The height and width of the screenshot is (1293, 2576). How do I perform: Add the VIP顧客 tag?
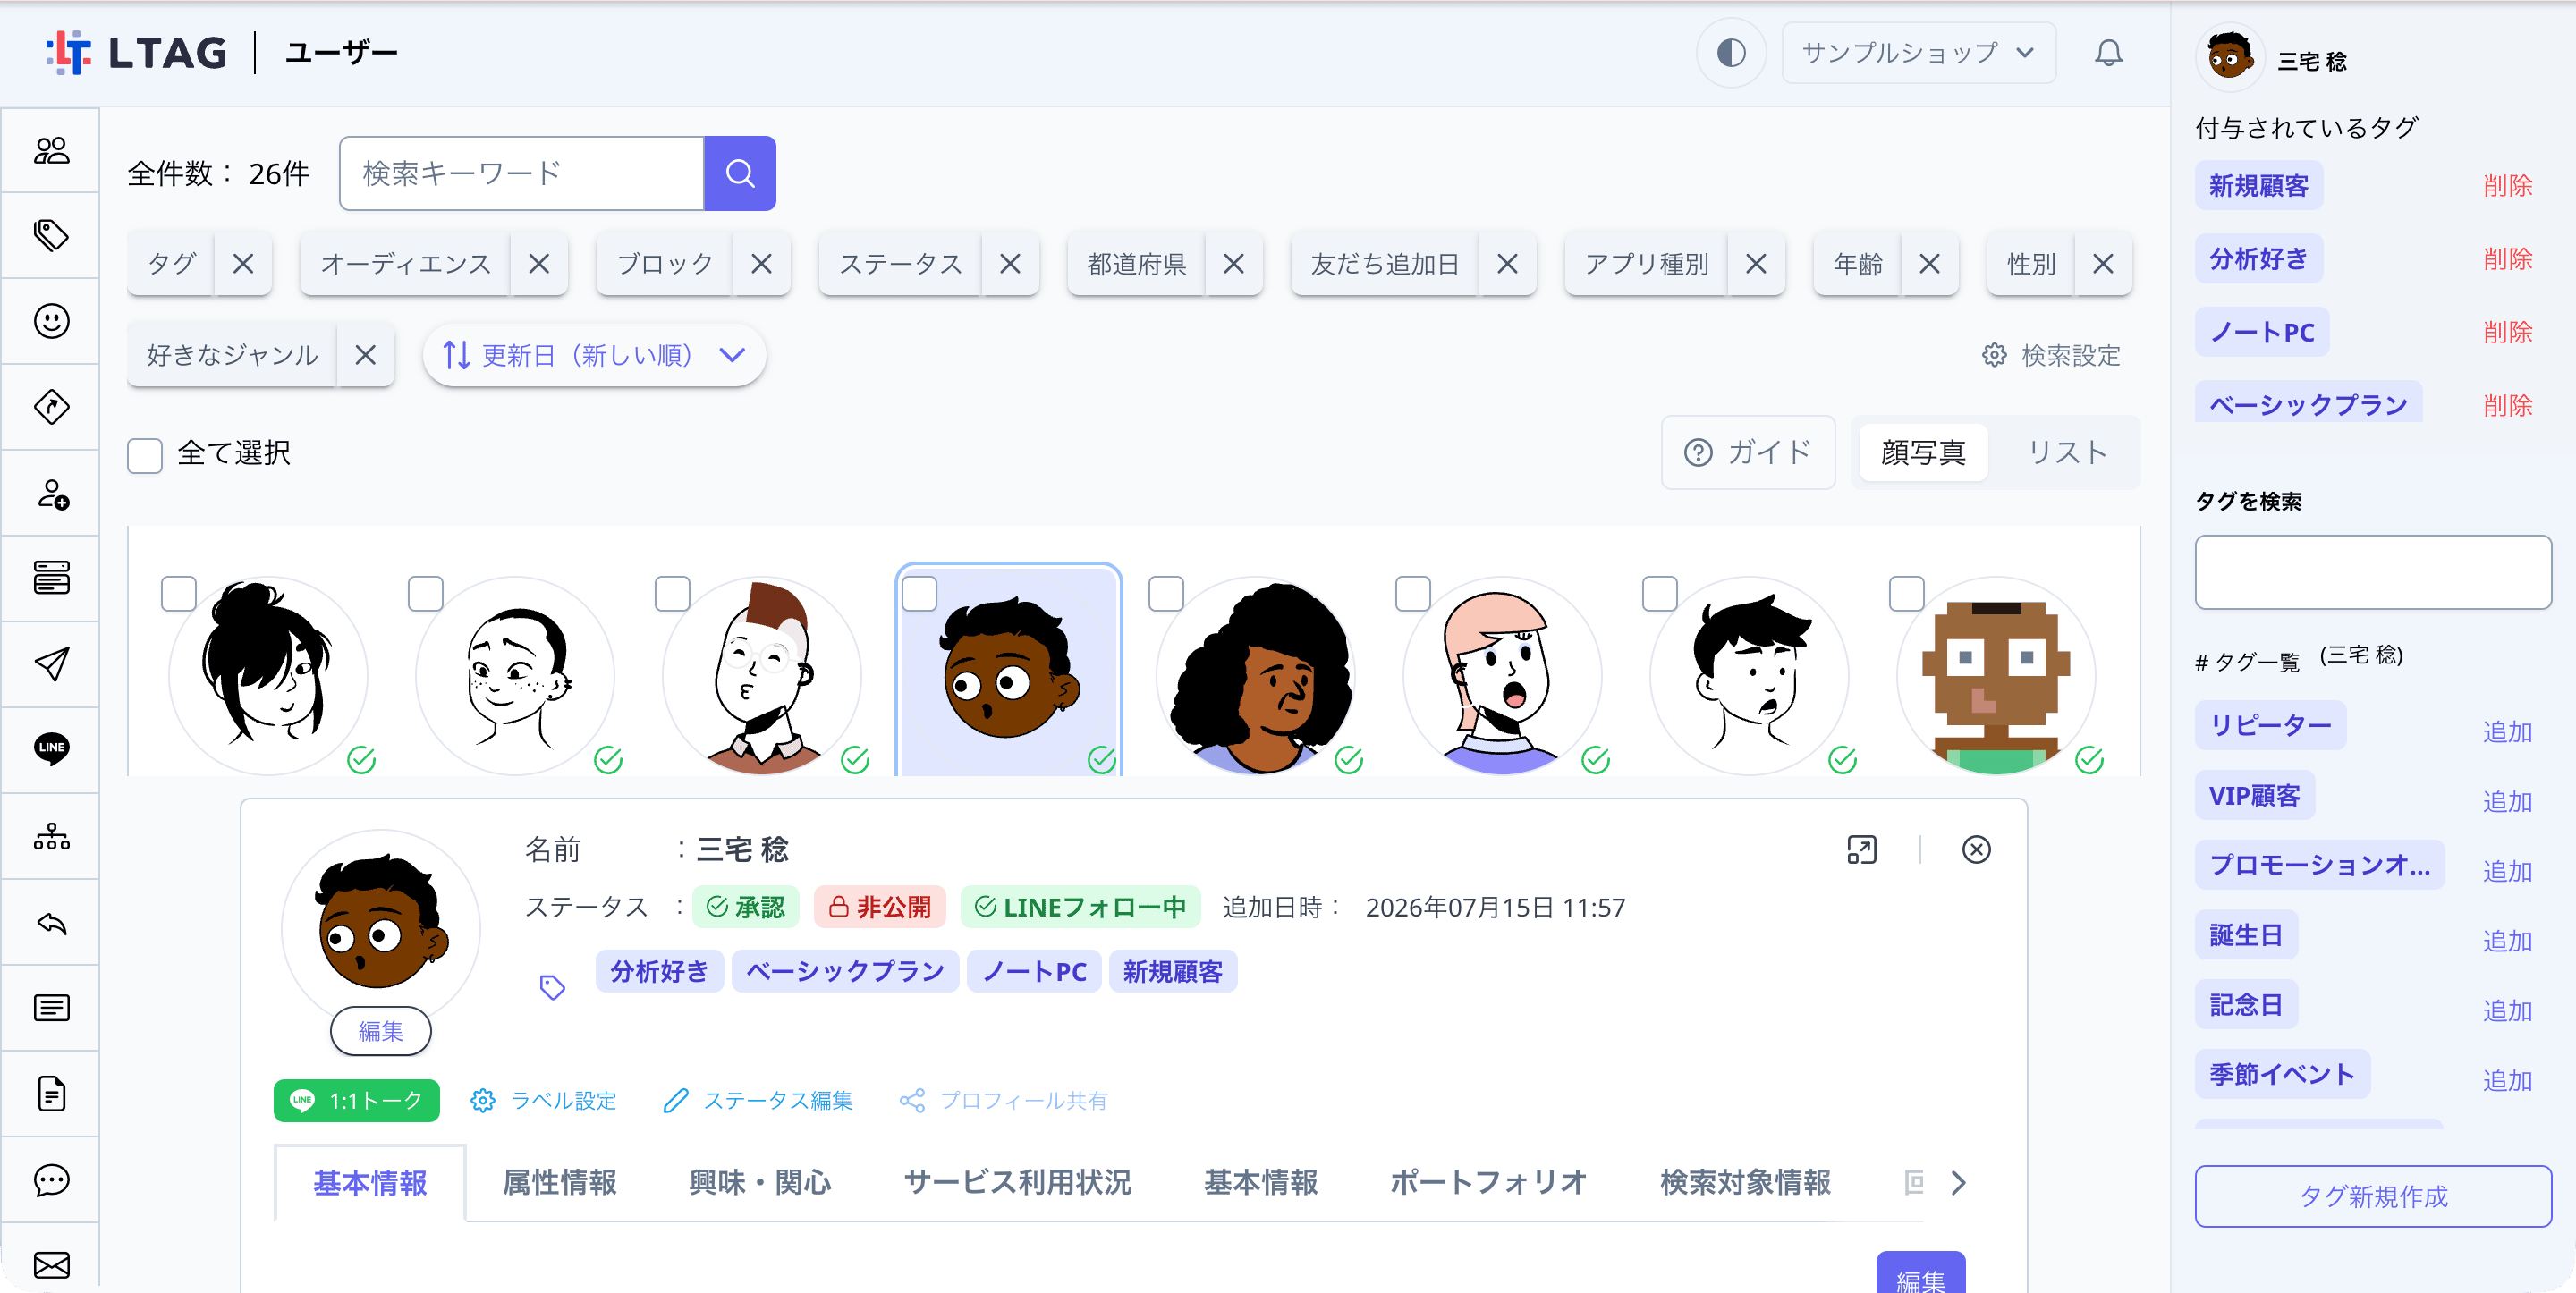coord(2507,801)
